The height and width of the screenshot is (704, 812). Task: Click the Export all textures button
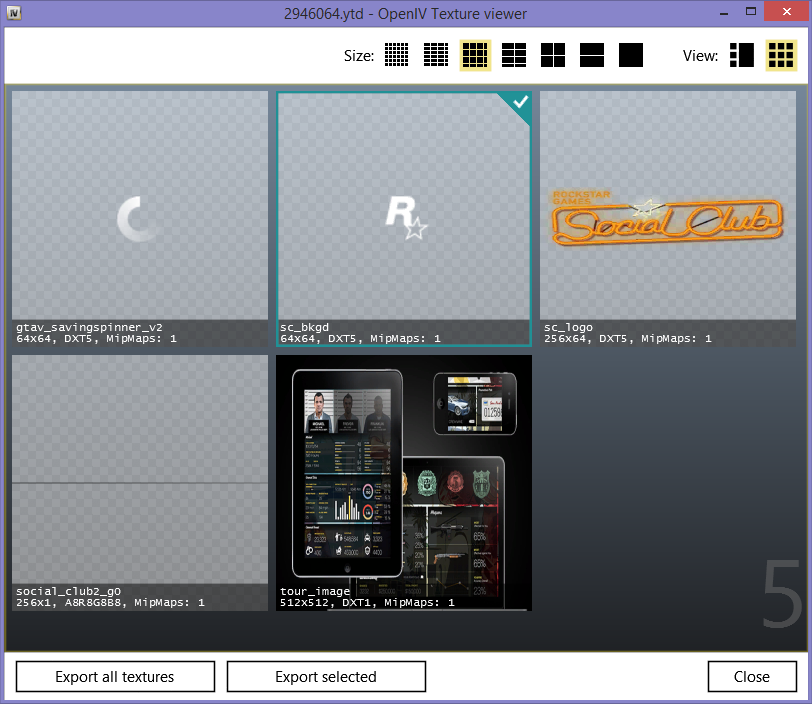point(115,677)
